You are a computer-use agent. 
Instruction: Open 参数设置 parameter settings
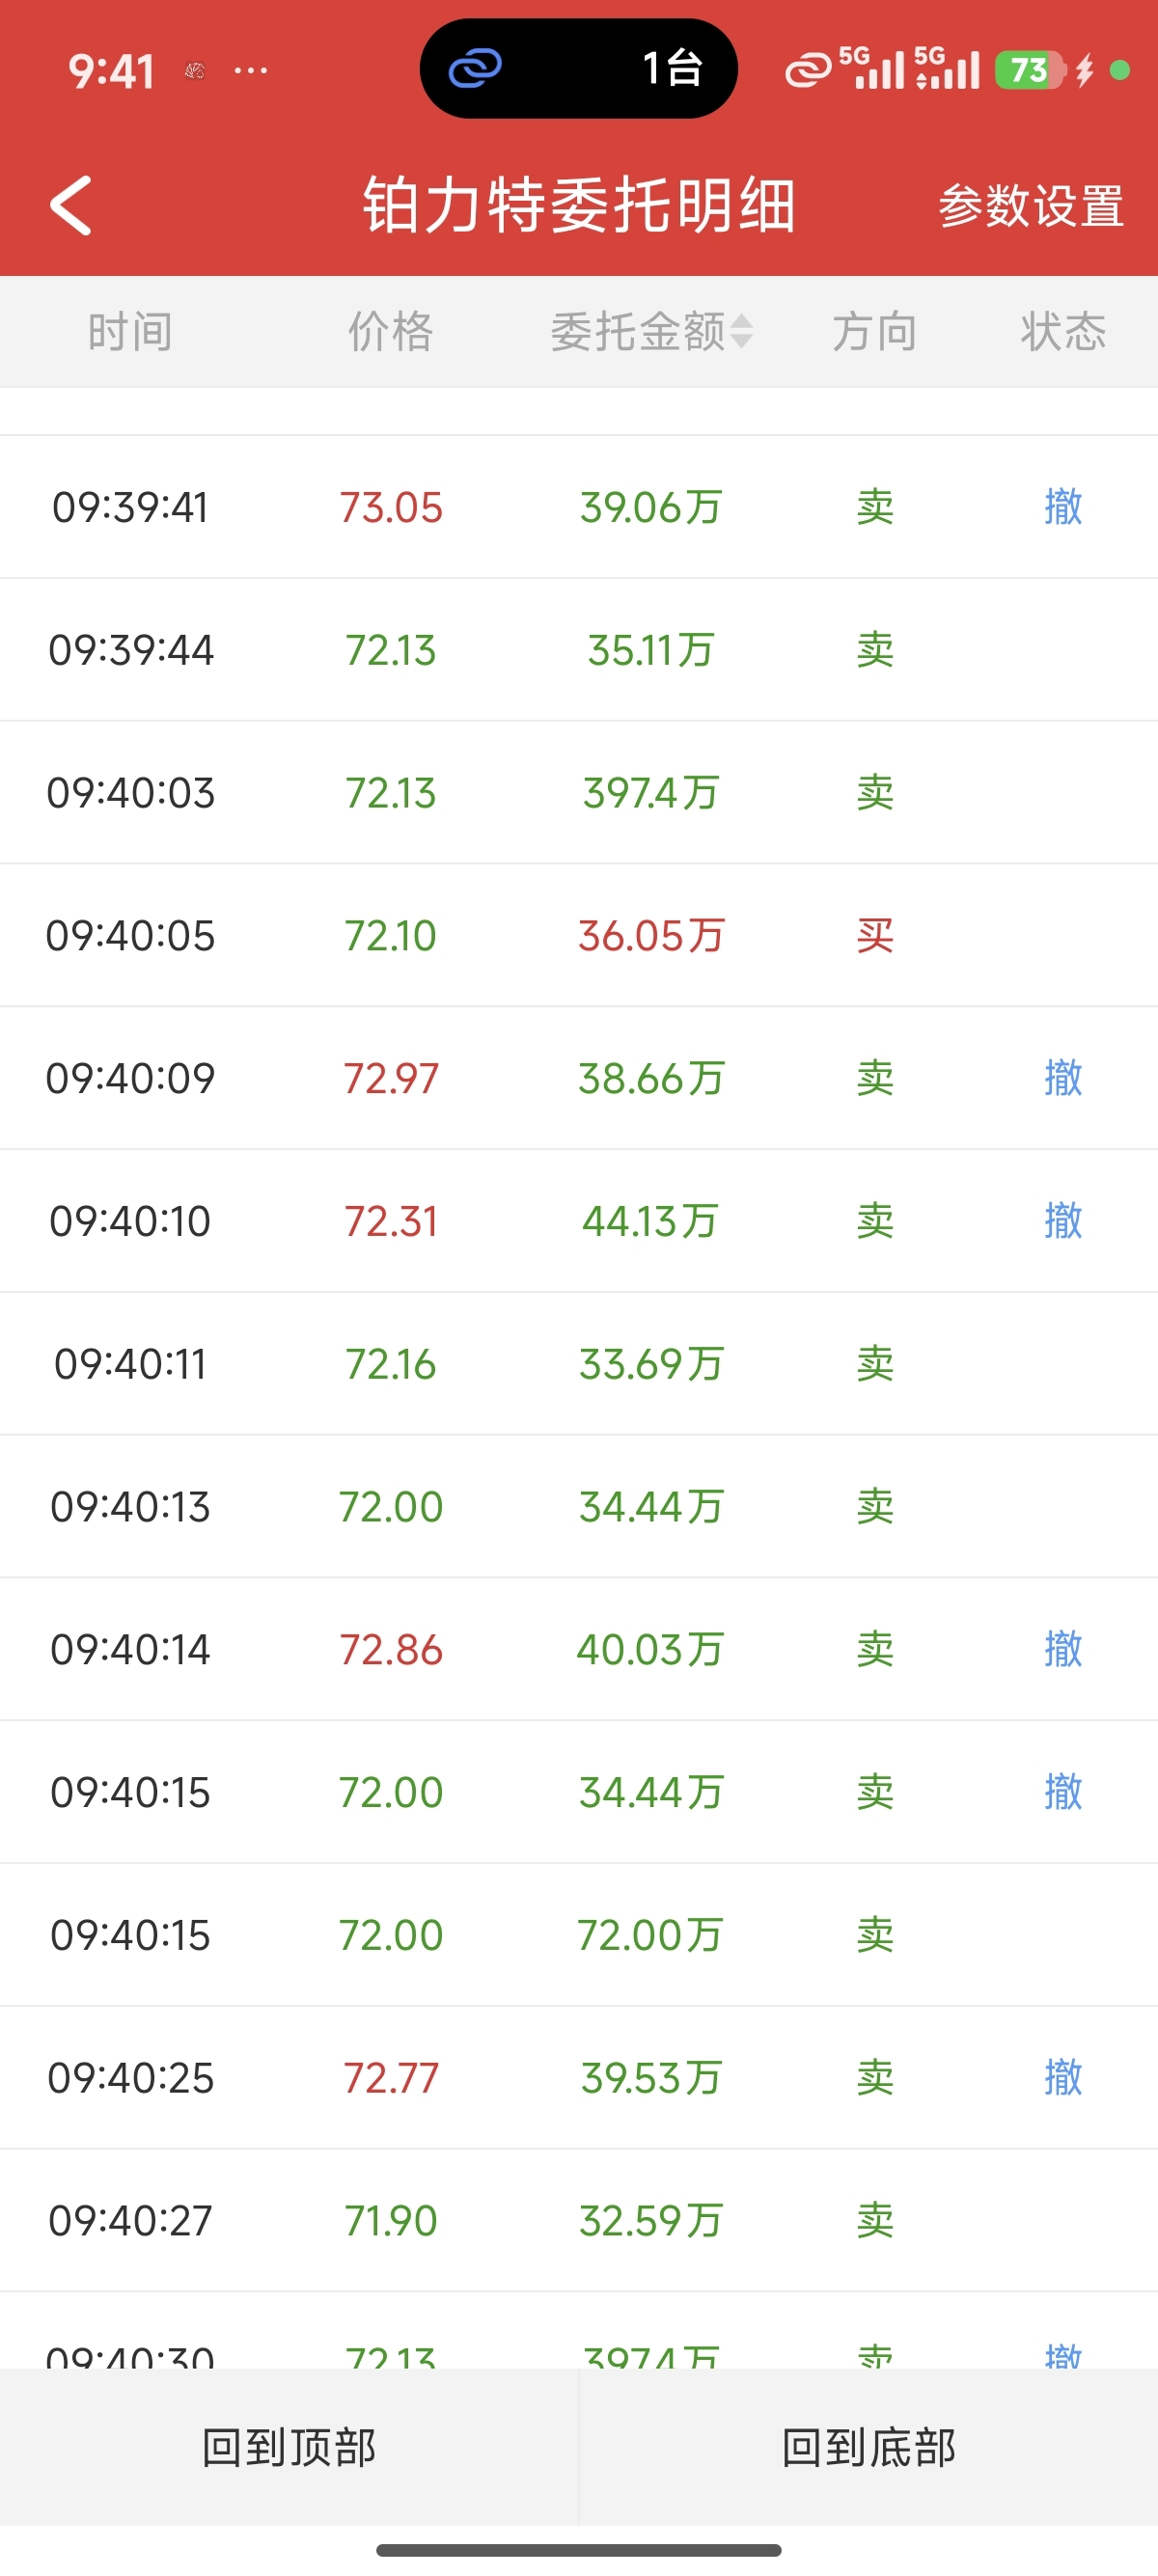coord(1030,206)
